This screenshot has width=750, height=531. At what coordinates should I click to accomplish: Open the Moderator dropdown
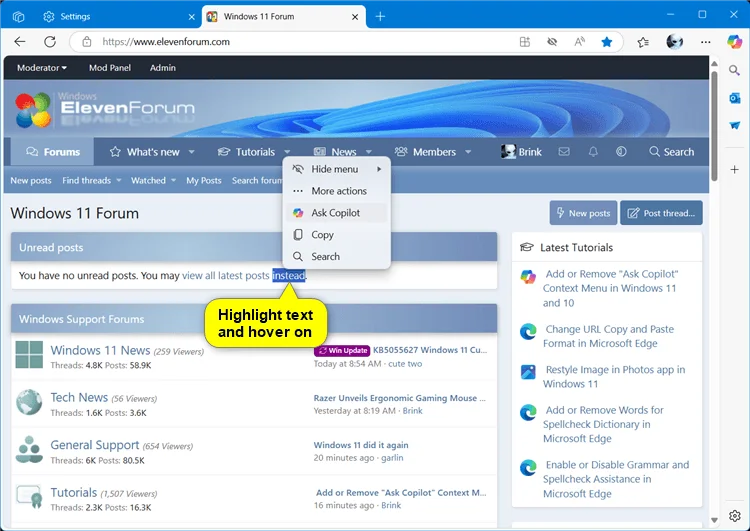coord(42,68)
